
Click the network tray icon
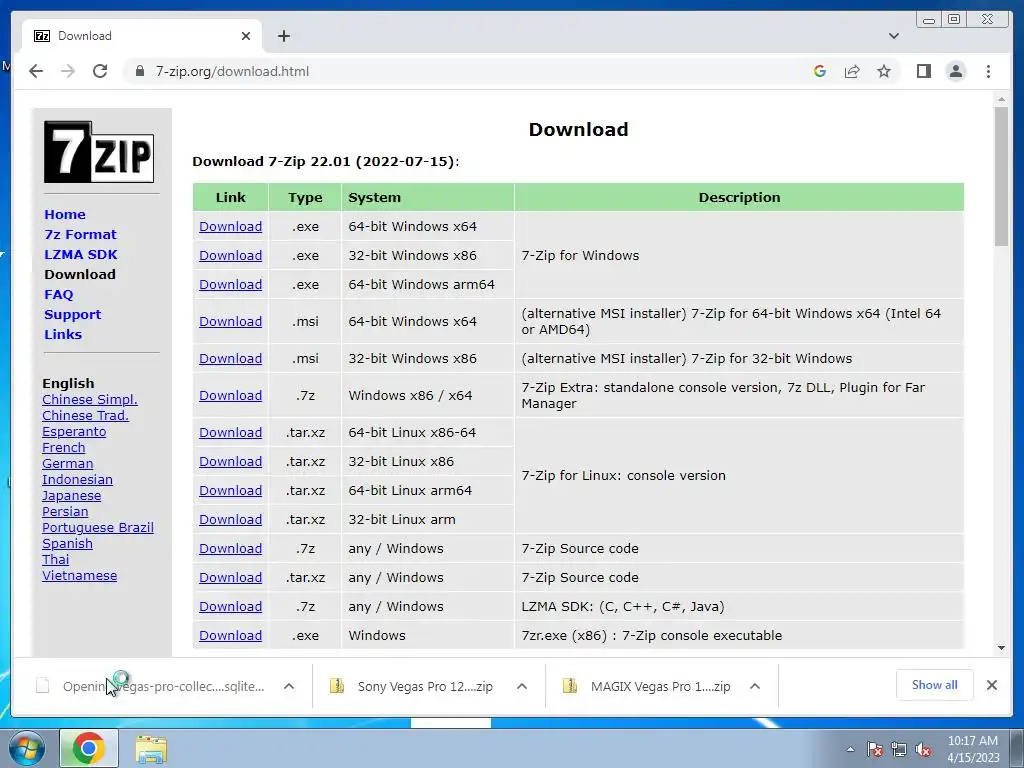899,749
